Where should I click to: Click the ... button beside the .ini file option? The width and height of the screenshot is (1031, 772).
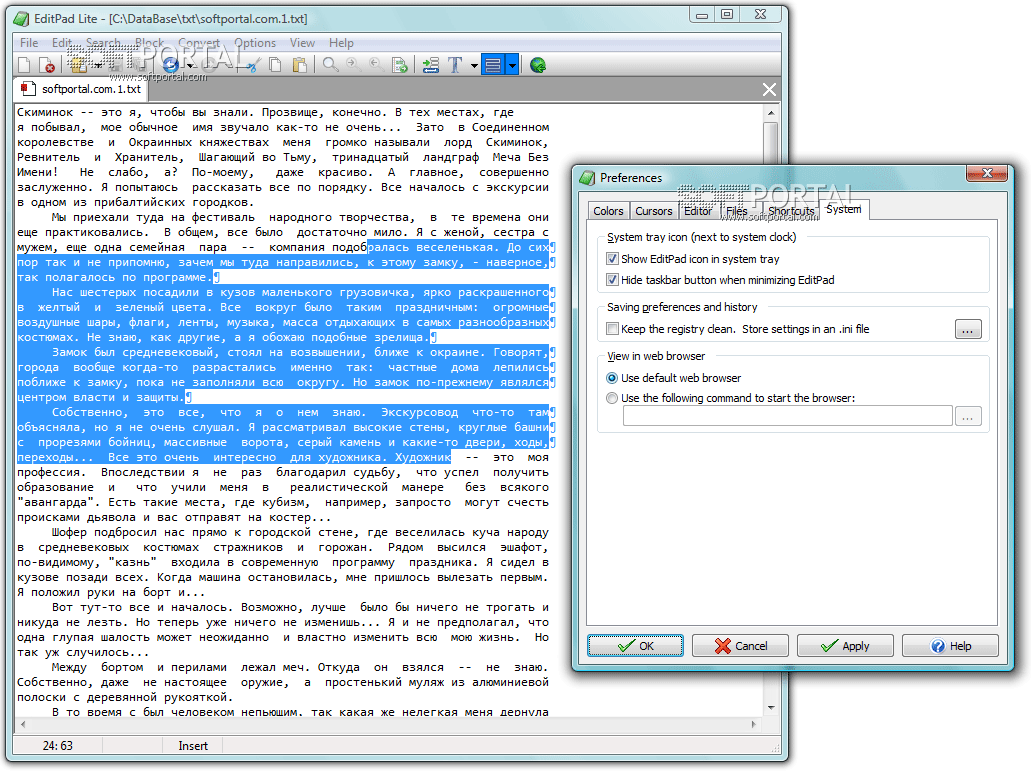968,329
